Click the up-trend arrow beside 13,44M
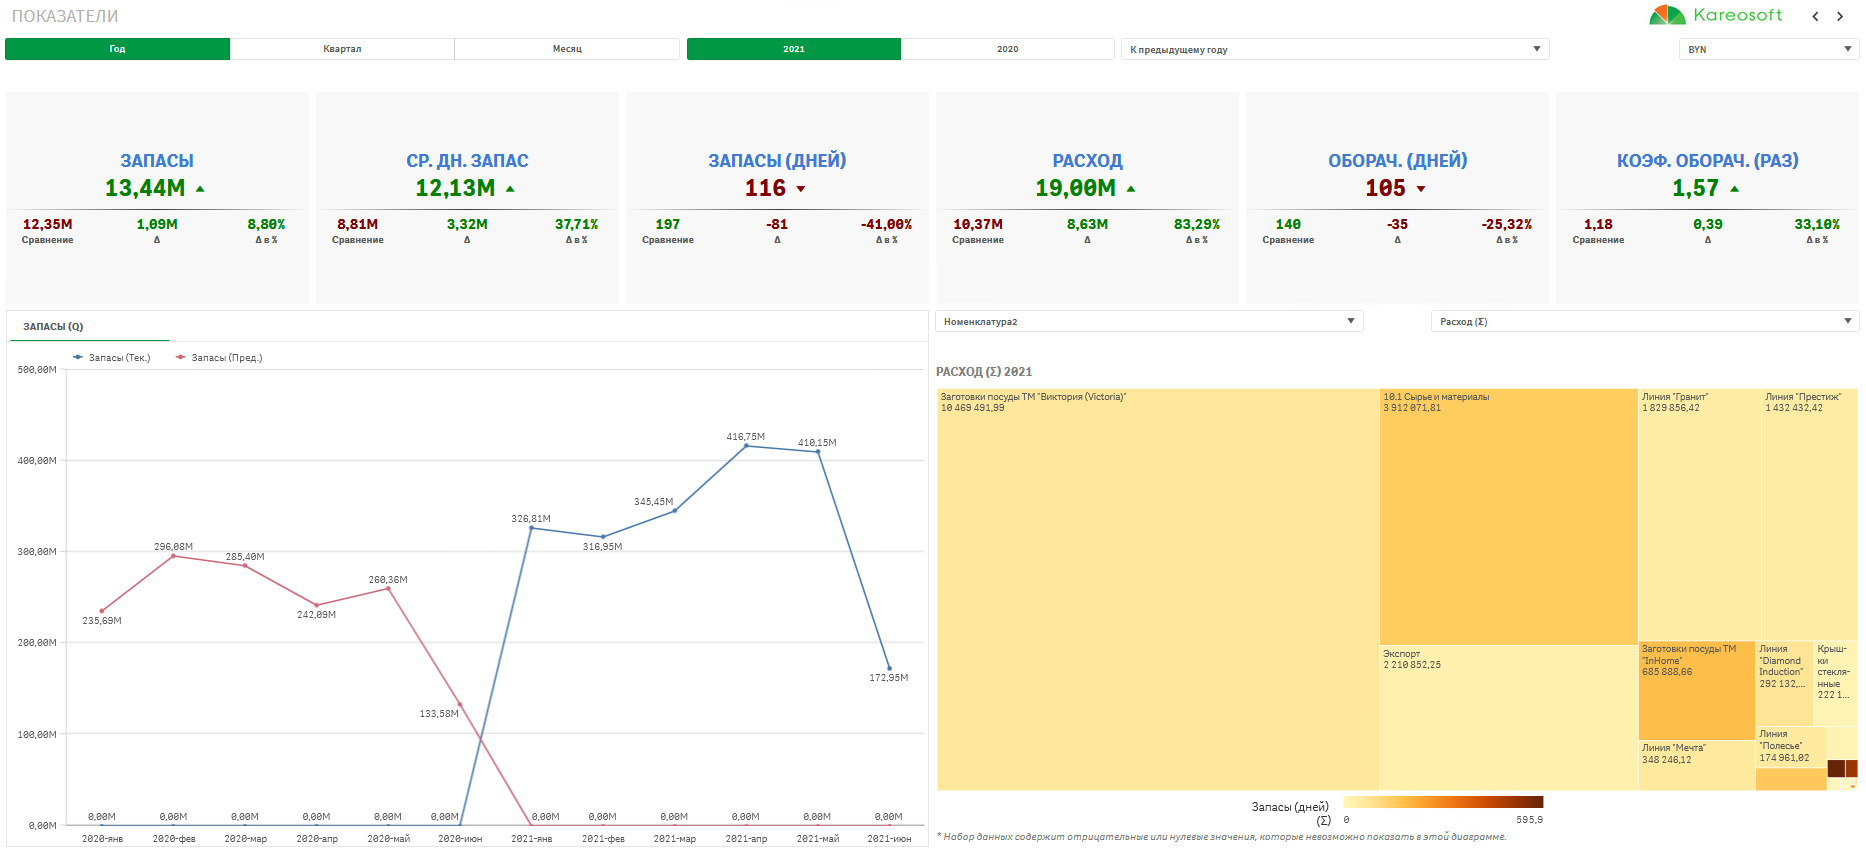The height and width of the screenshot is (854, 1866). (x=200, y=189)
